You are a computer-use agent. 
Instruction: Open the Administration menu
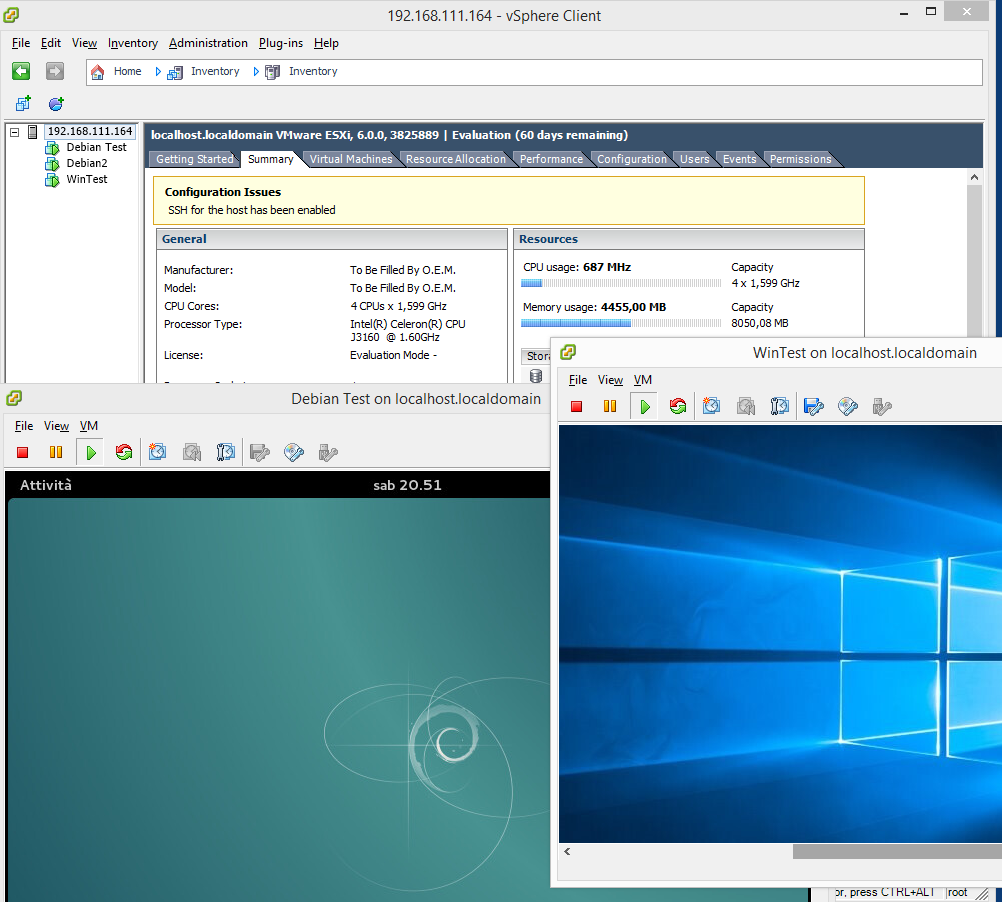[x=208, y=43]
